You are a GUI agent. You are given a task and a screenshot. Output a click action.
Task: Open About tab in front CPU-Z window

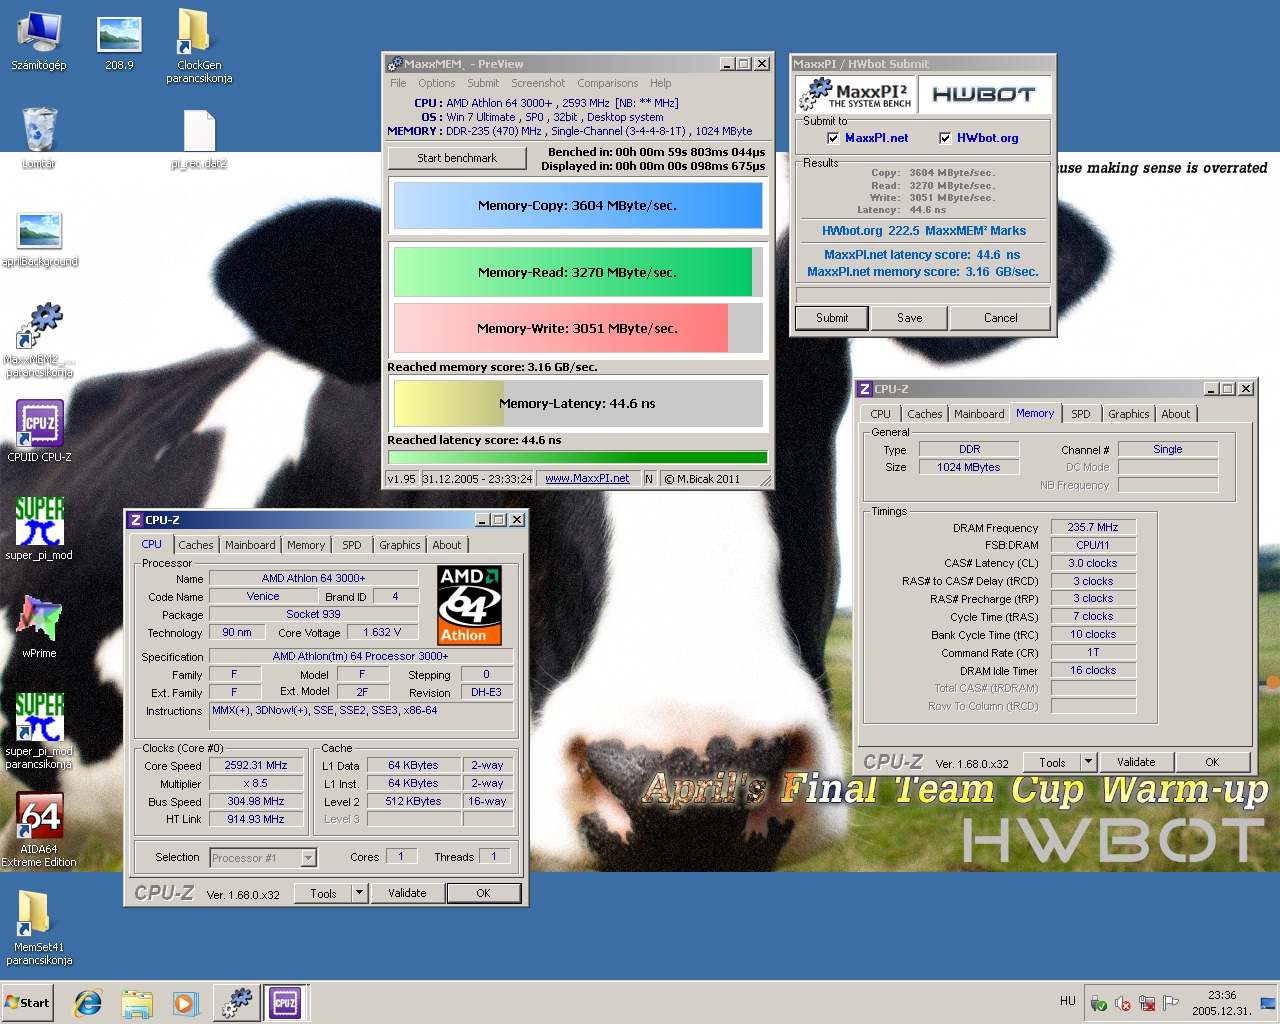click(x=447, y=545)
